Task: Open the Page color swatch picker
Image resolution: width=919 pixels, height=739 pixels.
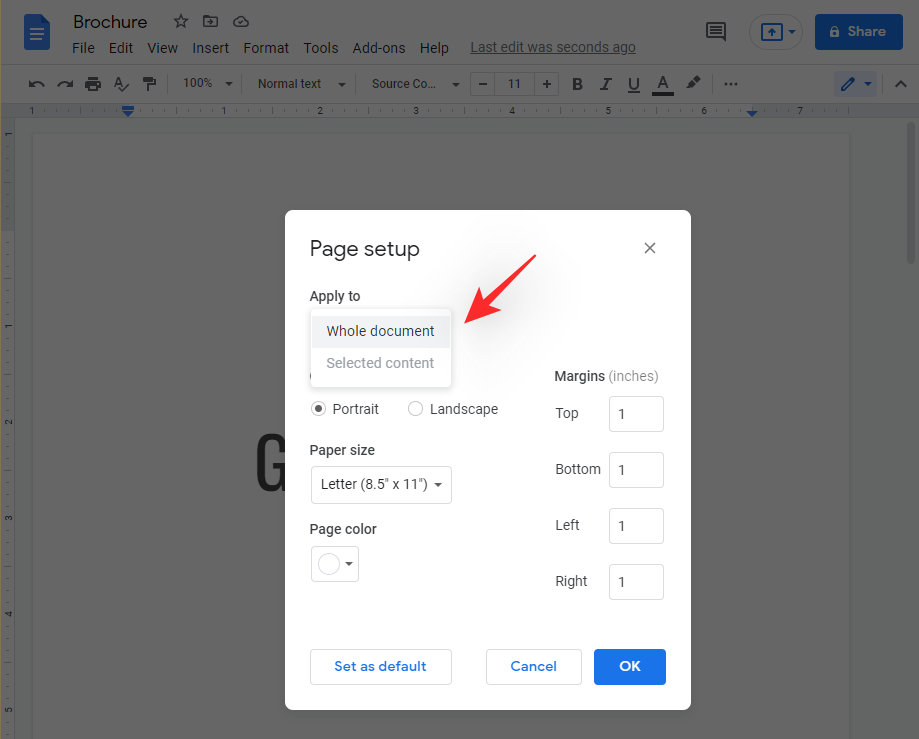Action: pyautogui.click(x=334, y=564)
